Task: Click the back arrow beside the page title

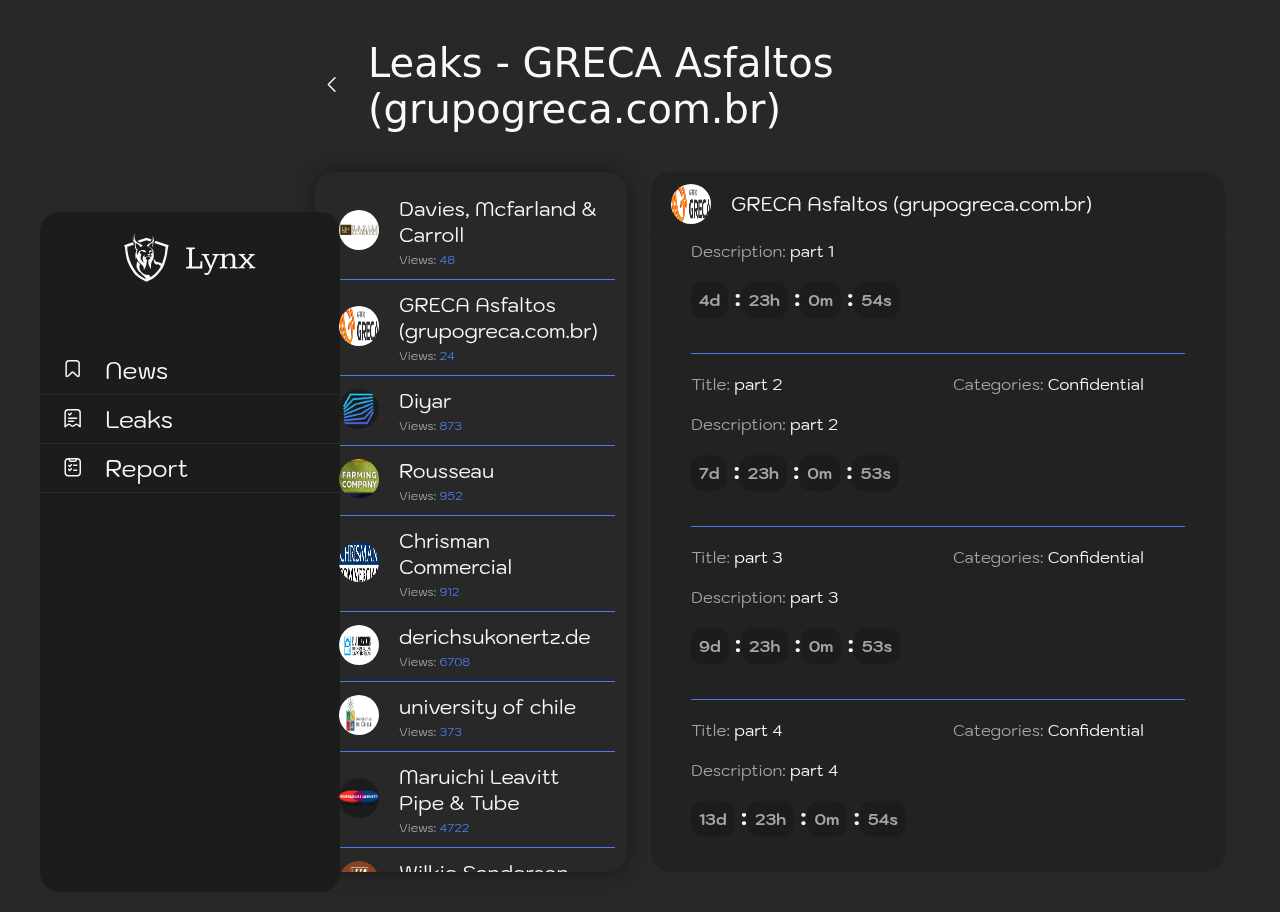Action: (332, 85)
